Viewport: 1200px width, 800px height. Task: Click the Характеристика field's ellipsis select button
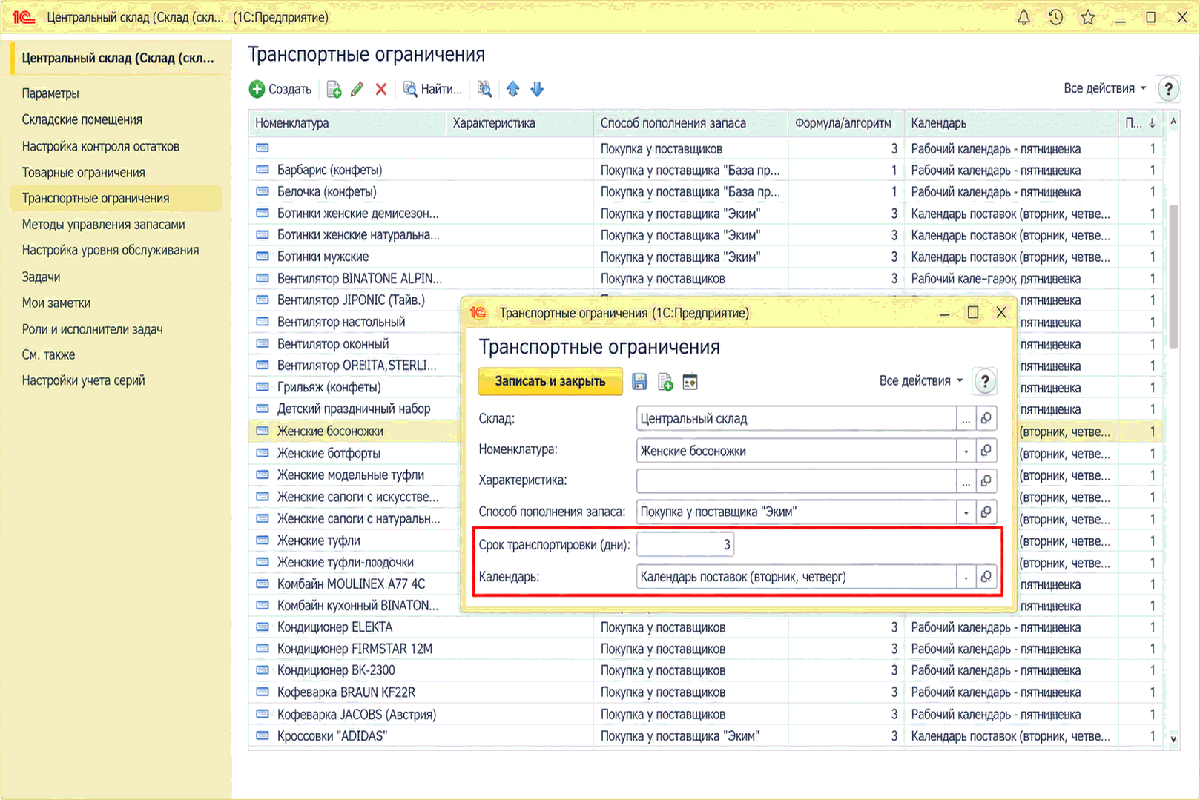click(x=966, y=481)
